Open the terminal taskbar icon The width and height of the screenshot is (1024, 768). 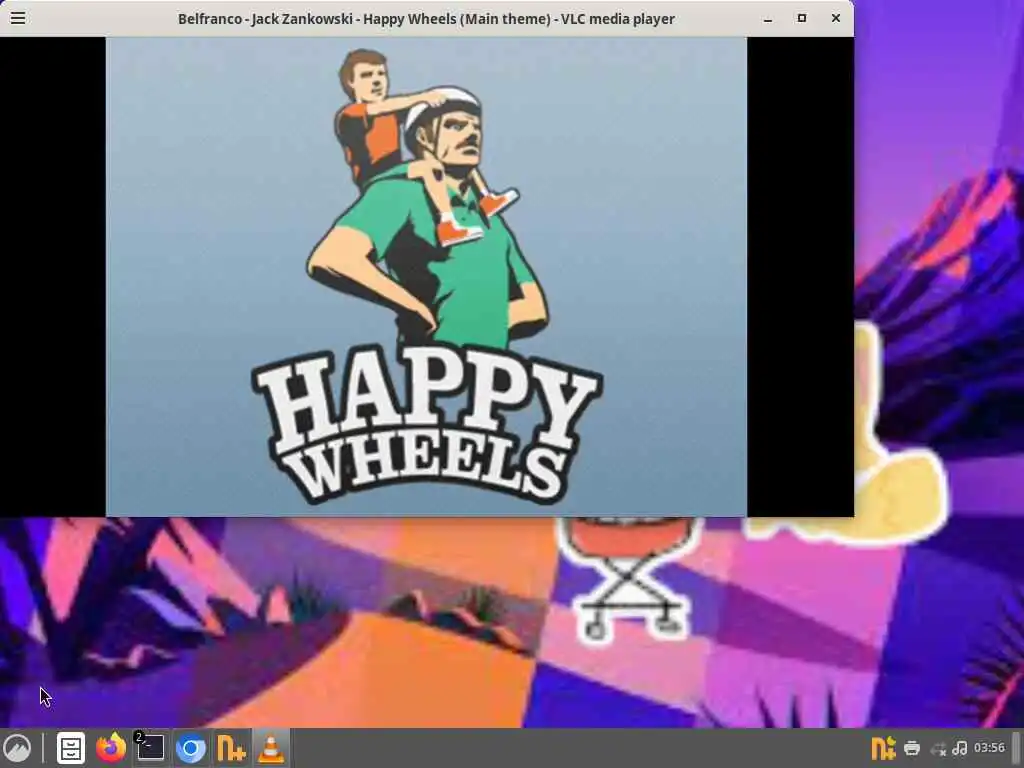pyautogui.click(x=150, y=748)
